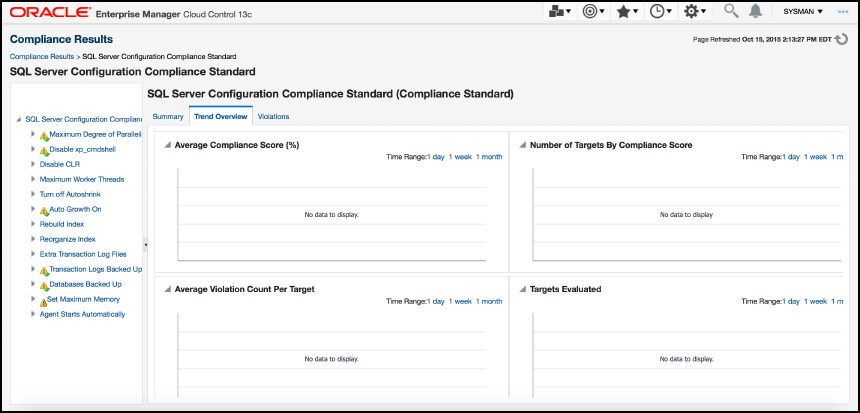The height and width of the screenshot is (413, 860).
Task: Set Targets Evaluated range to 1 week
Action: coord(816,301)
